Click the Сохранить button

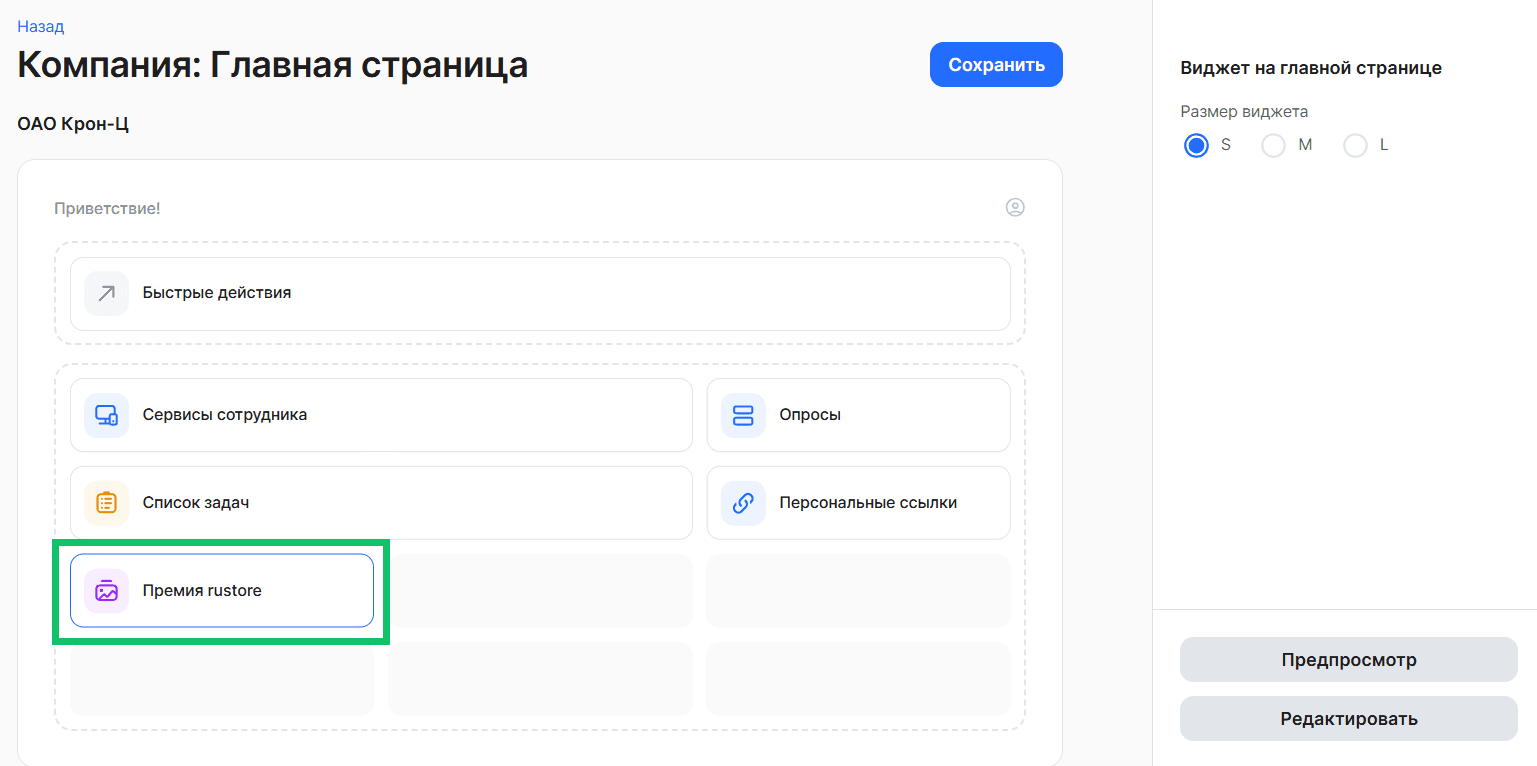tap(996, 63)
